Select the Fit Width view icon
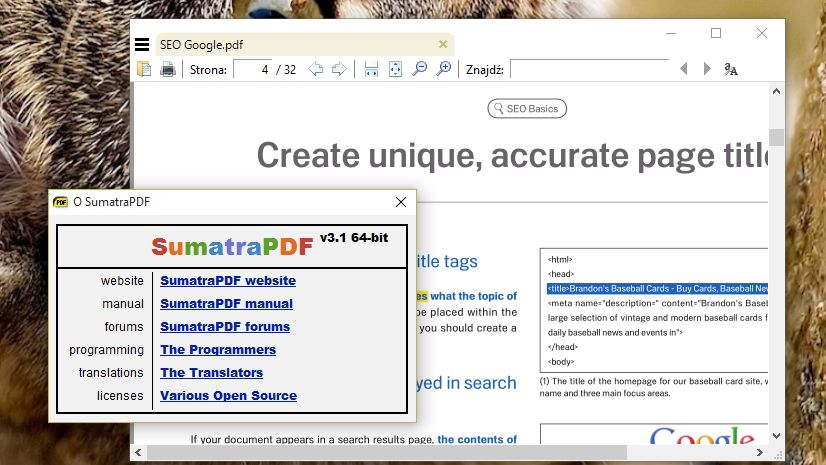The image size is (826, 465). coord(371,69)
